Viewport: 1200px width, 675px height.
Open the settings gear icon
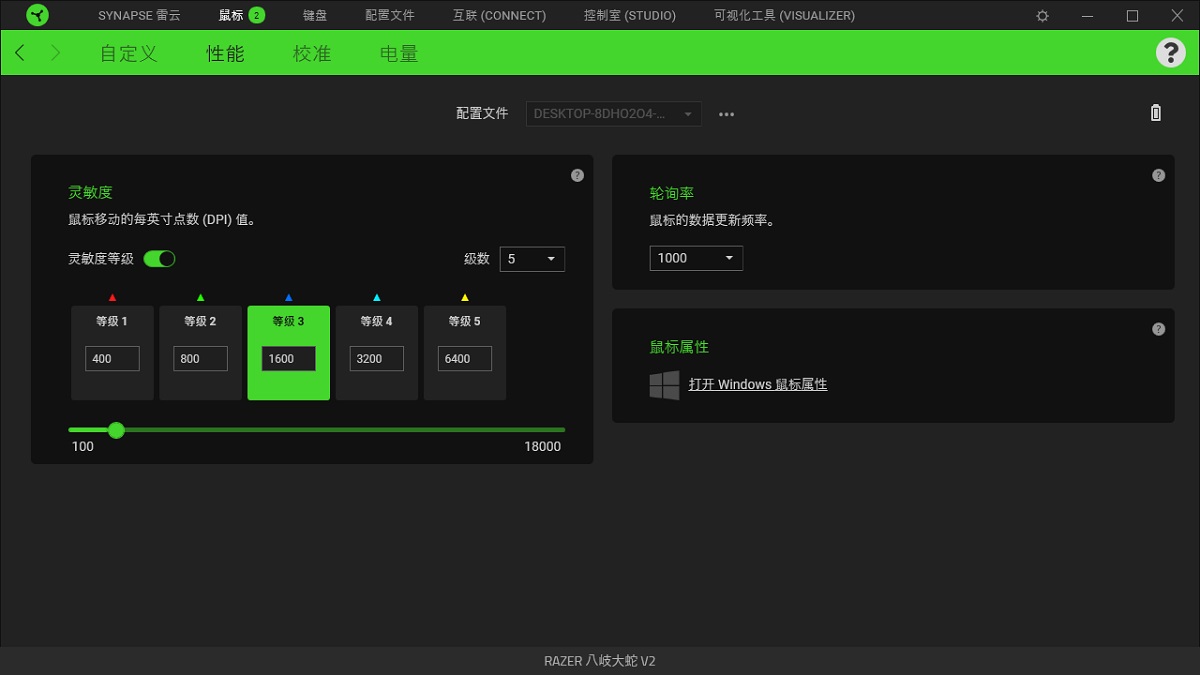click(1043, 16)
